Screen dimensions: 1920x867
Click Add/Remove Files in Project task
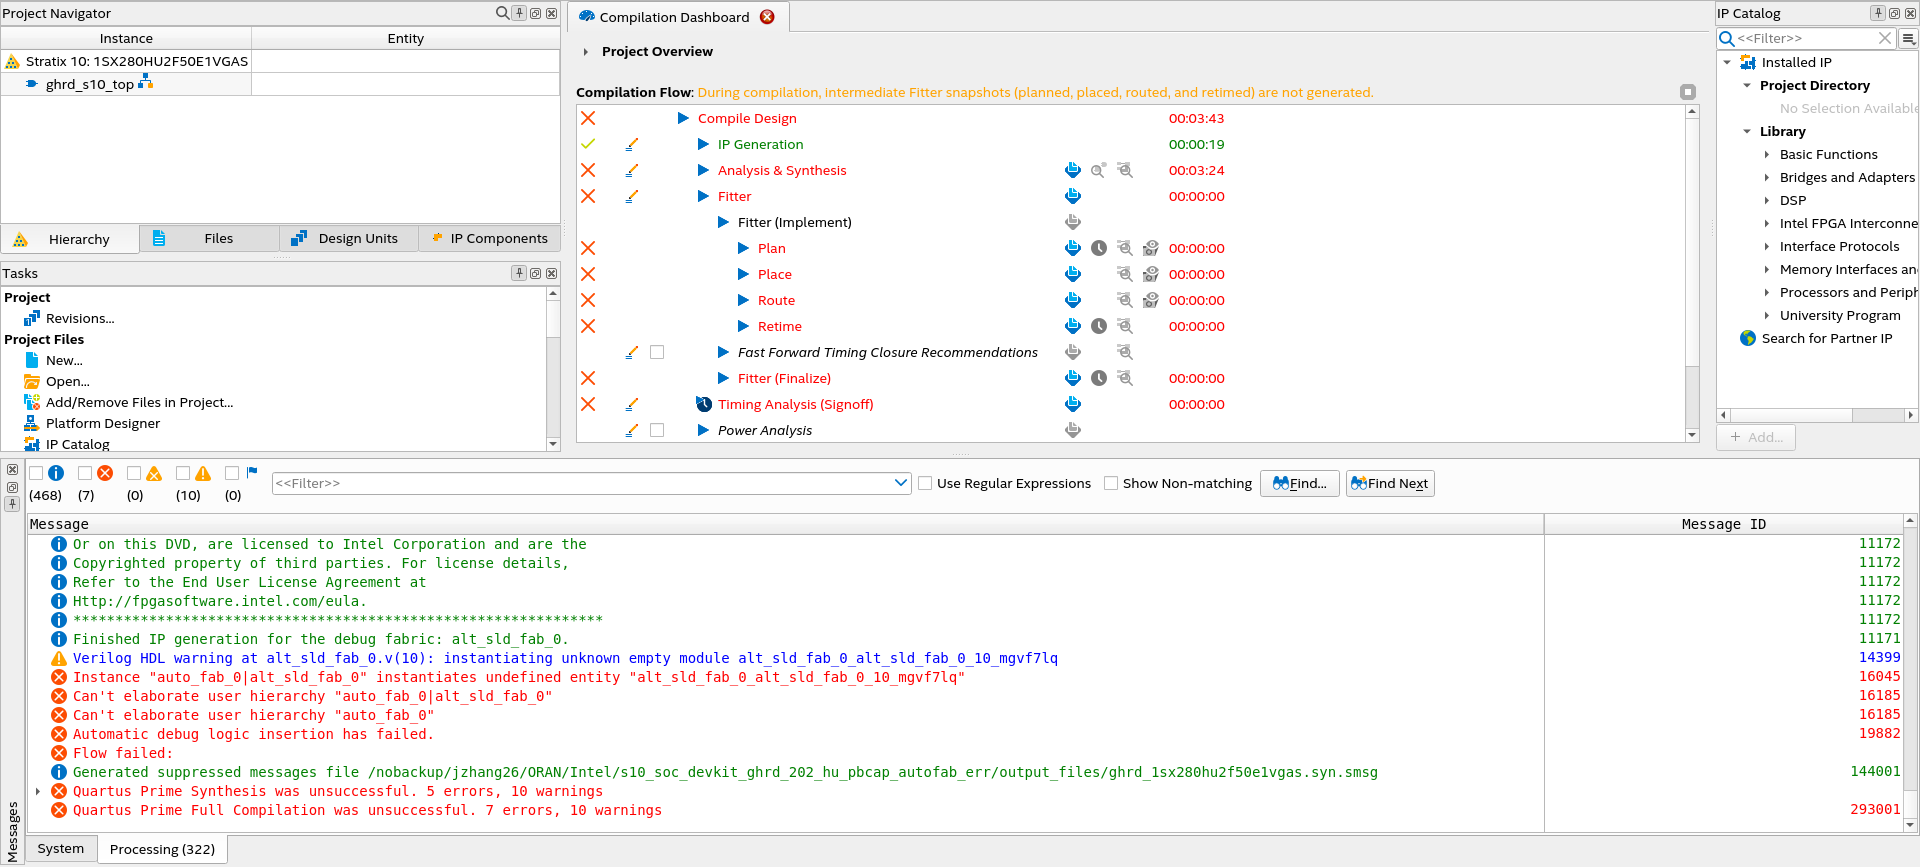click(140, 402)
